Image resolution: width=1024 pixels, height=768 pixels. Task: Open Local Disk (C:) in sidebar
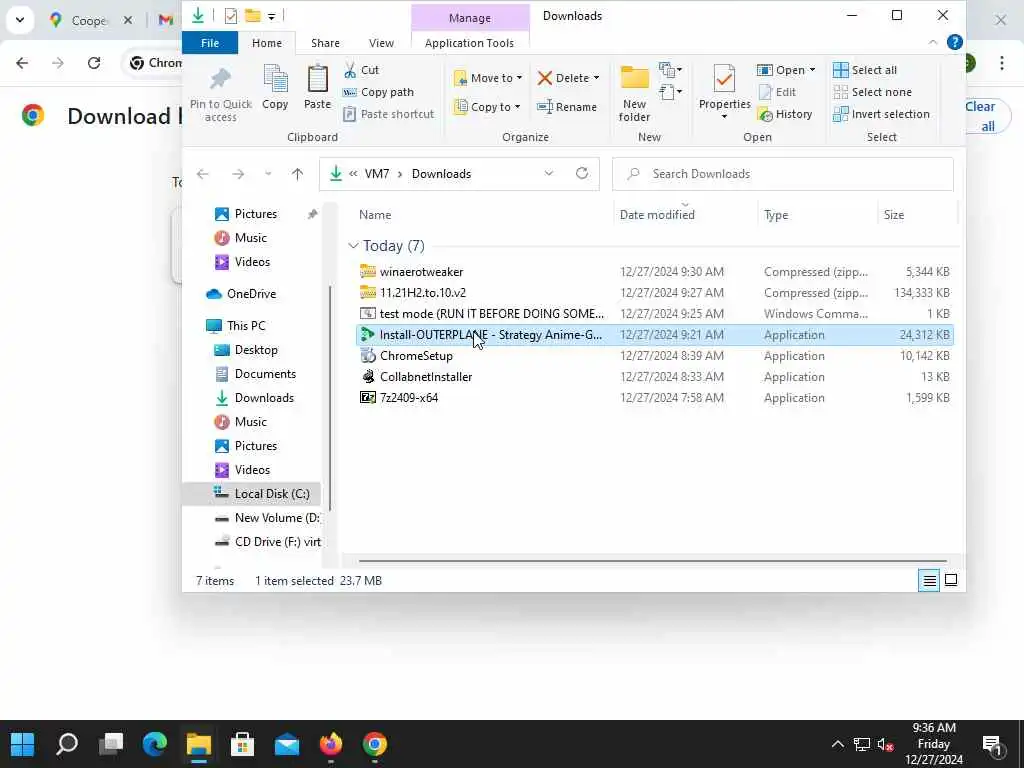coord(272,494)
